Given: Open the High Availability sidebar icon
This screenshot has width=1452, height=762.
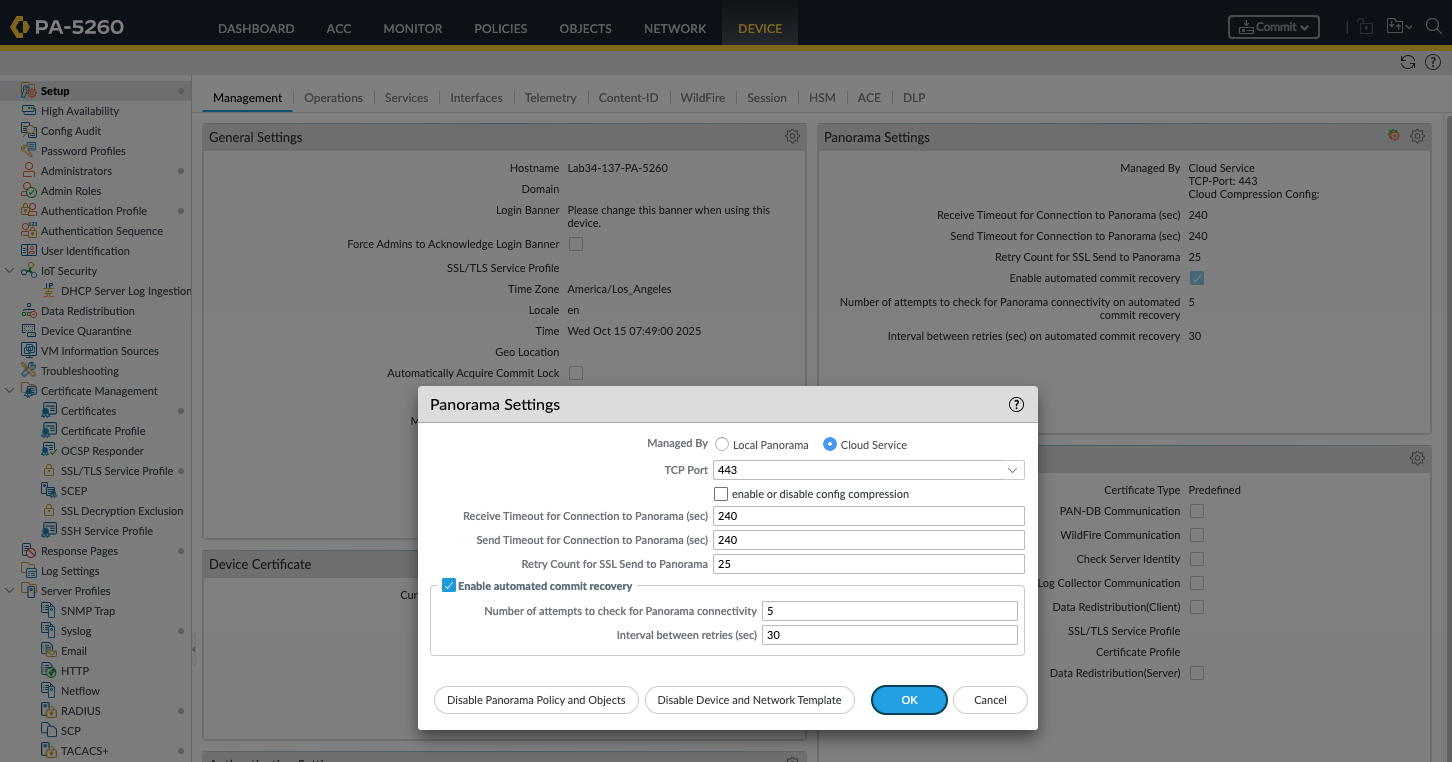Looking at the screenshot, I should pos(29,111).
